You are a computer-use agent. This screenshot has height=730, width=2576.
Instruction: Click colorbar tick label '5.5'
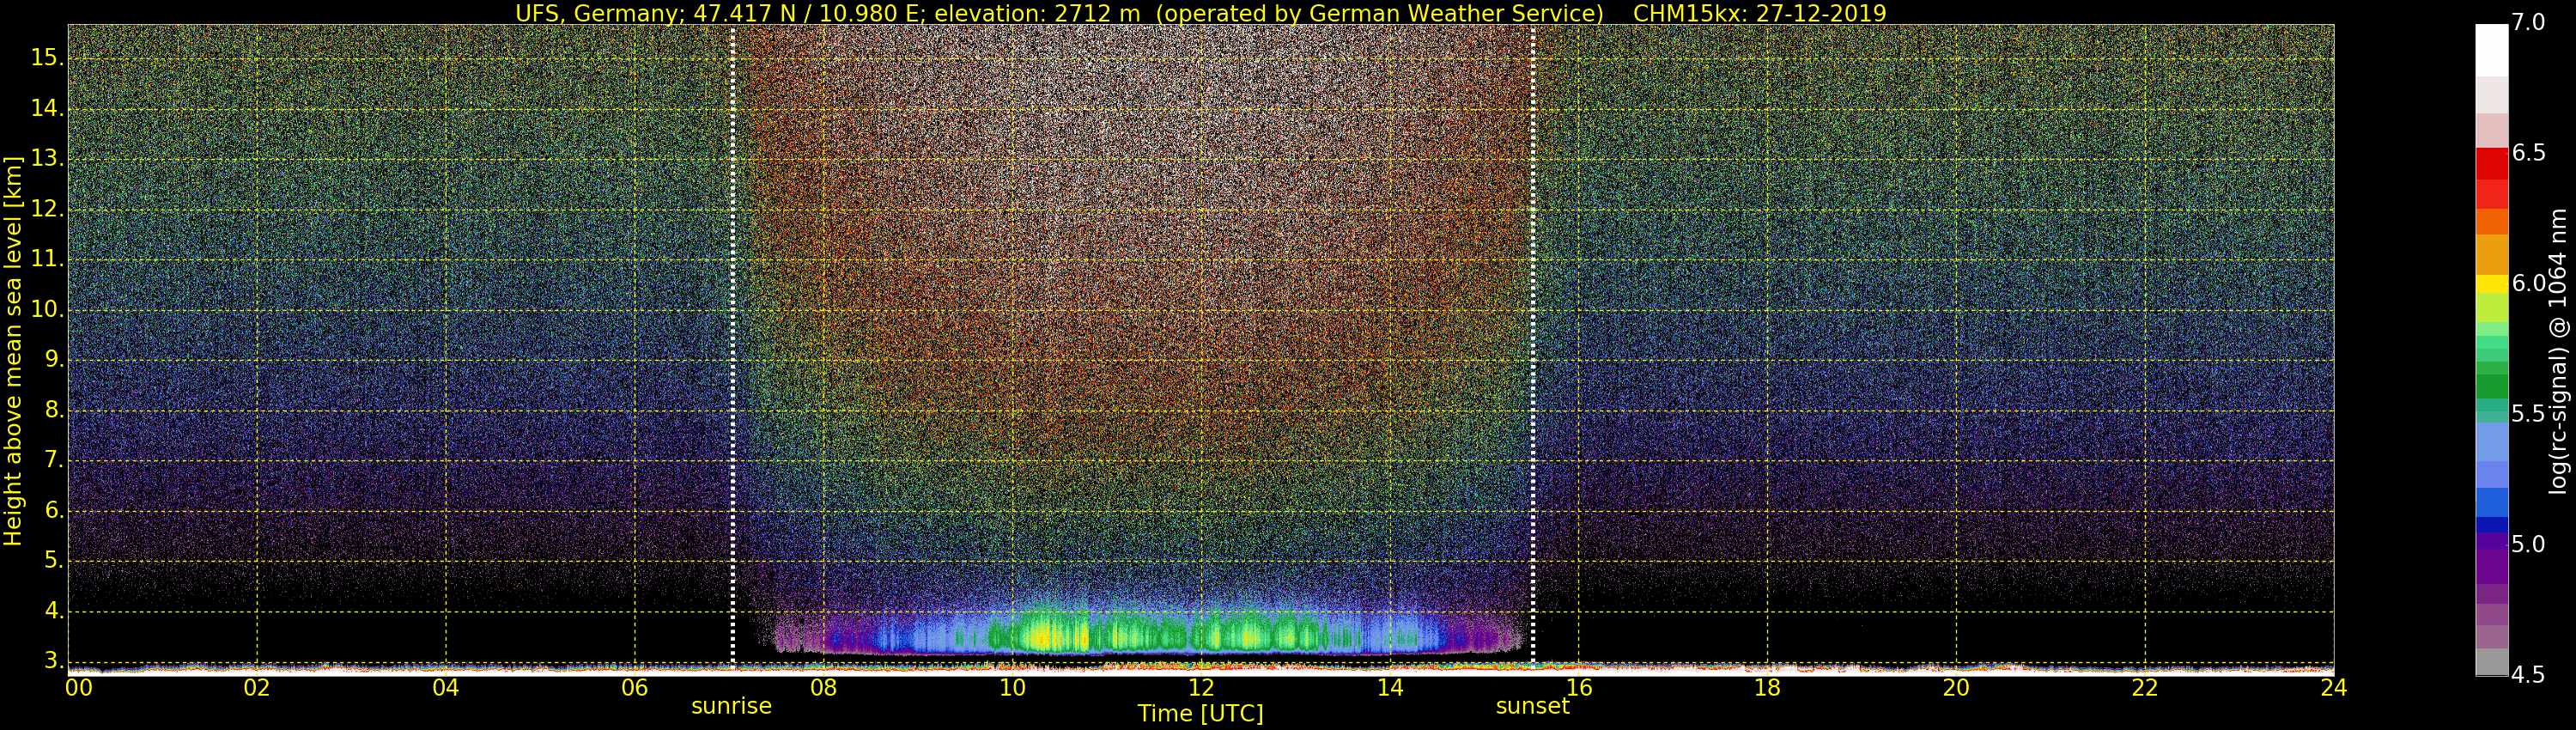tap(2529, 414)
